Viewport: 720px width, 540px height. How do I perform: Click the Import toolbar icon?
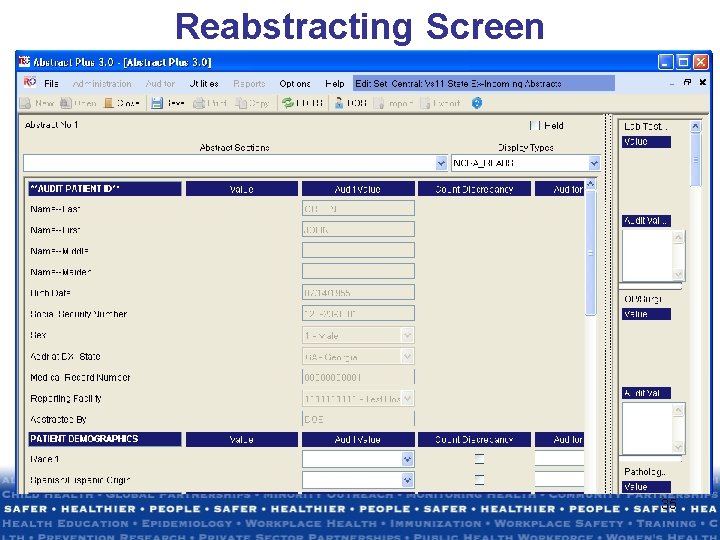click(x=379, y=103)
